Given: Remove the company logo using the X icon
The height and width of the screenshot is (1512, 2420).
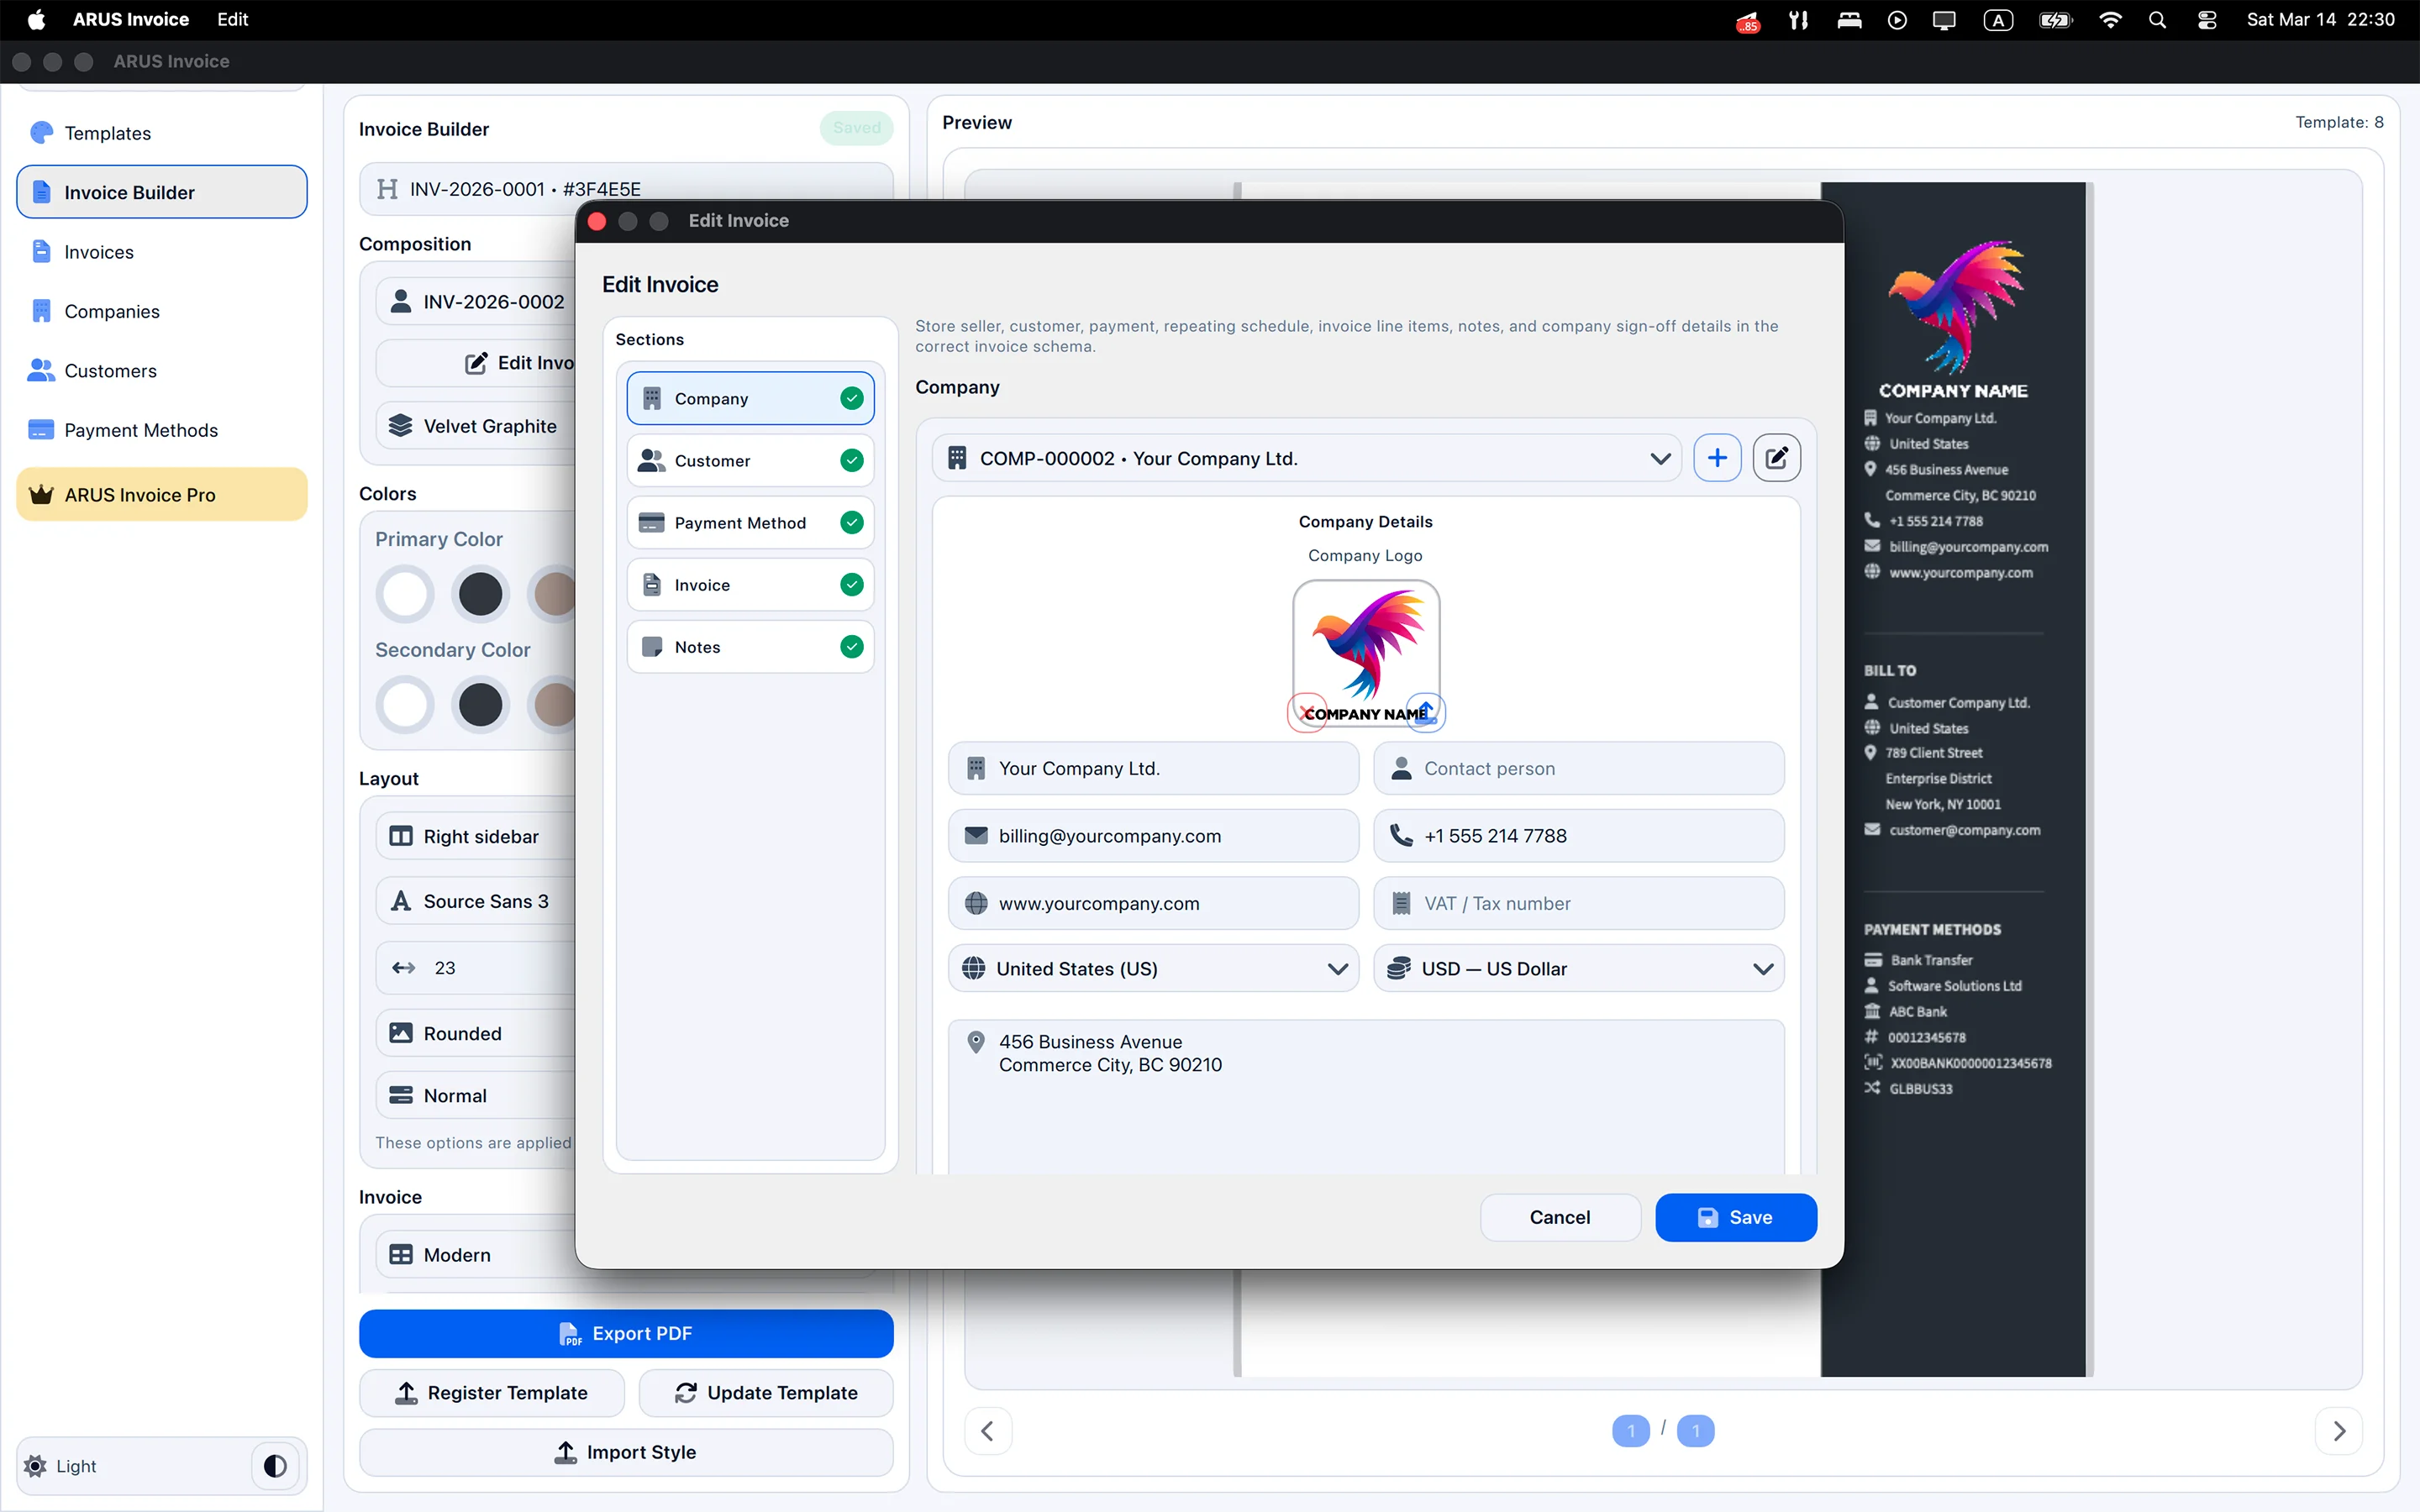Looking at the screenshot, I should (x=1305, y=712).
